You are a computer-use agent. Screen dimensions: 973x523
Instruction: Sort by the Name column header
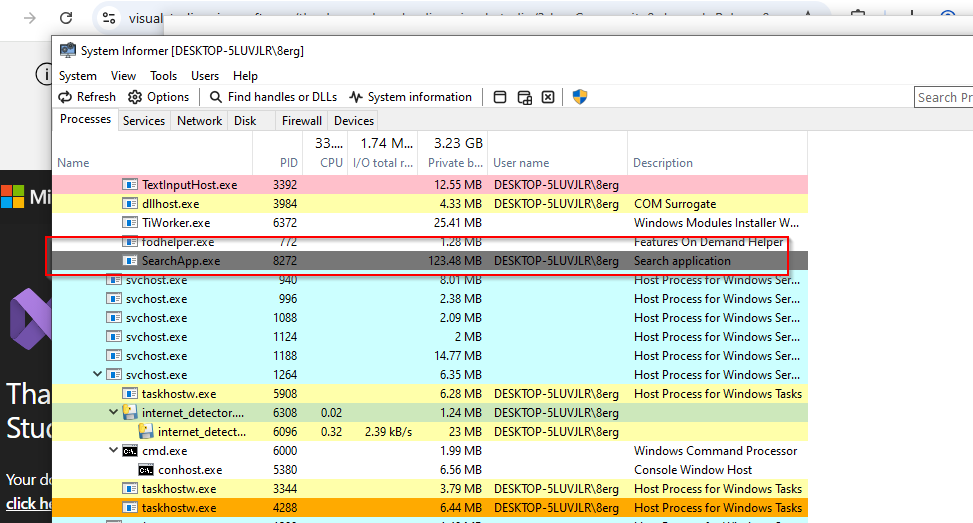click(153, 153)
